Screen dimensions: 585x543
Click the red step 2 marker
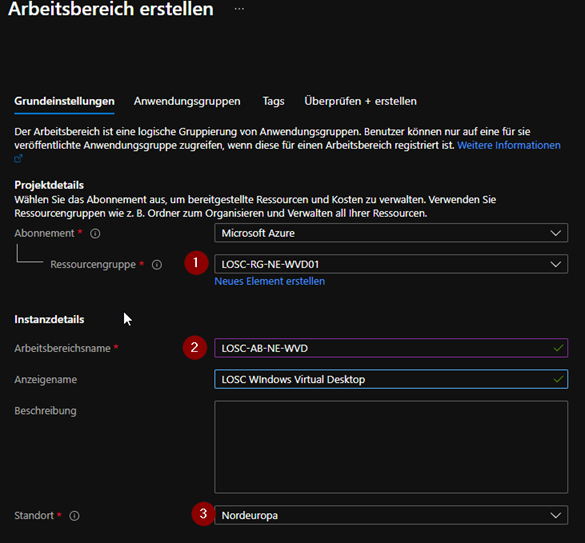point(194,347)
